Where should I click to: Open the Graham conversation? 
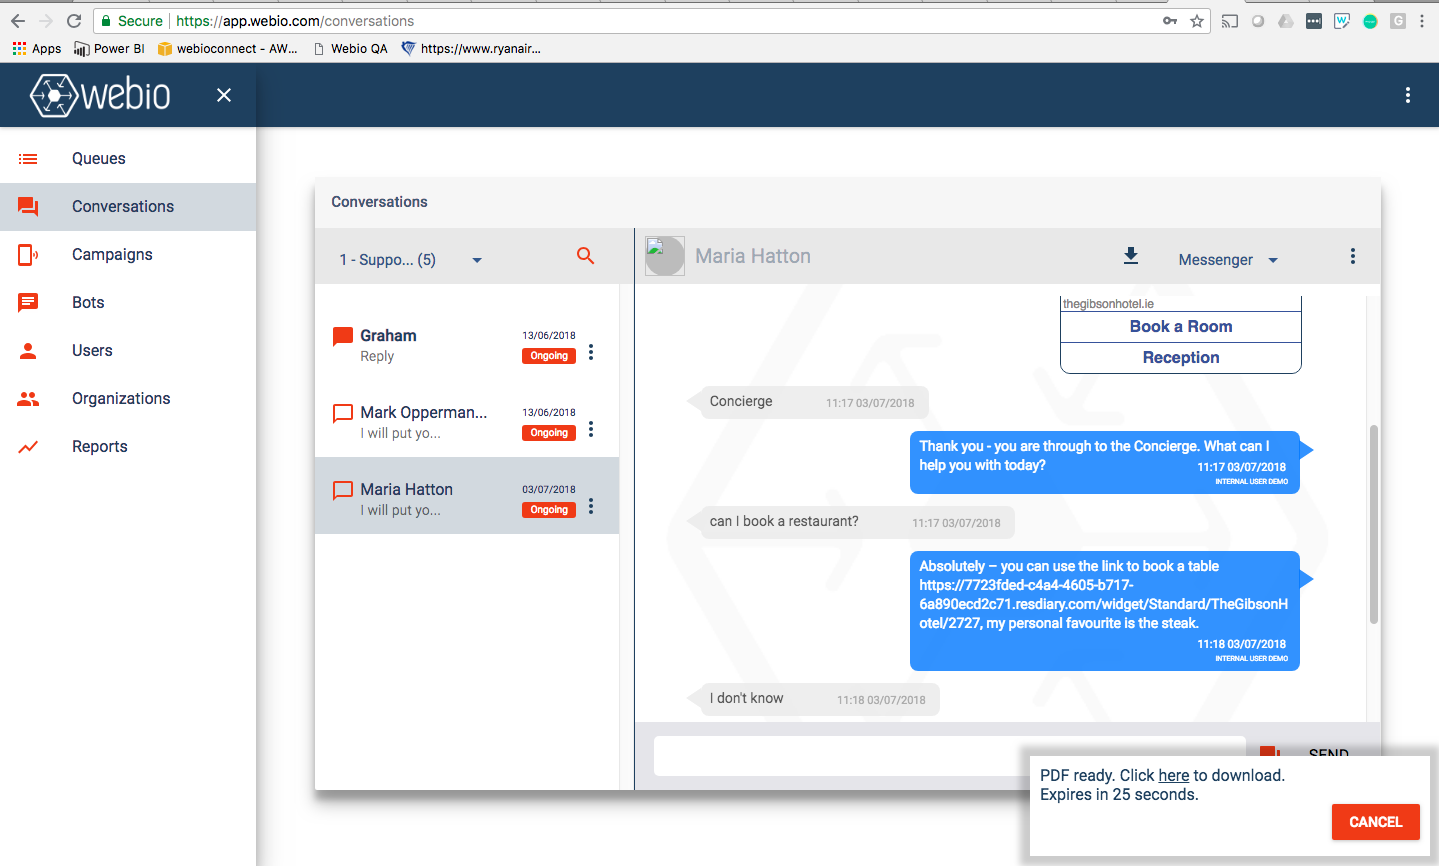tap(467, 345)
